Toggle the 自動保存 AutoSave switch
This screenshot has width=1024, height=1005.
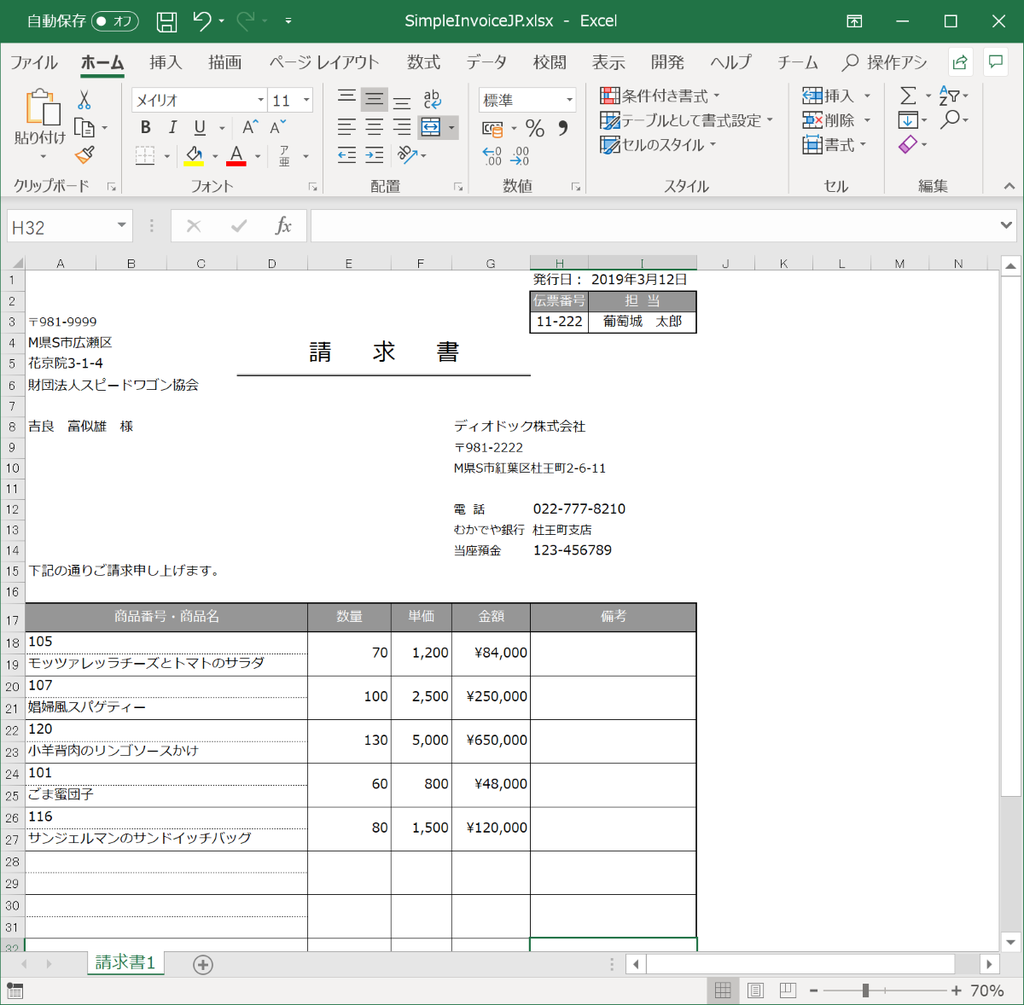[116, 22]
